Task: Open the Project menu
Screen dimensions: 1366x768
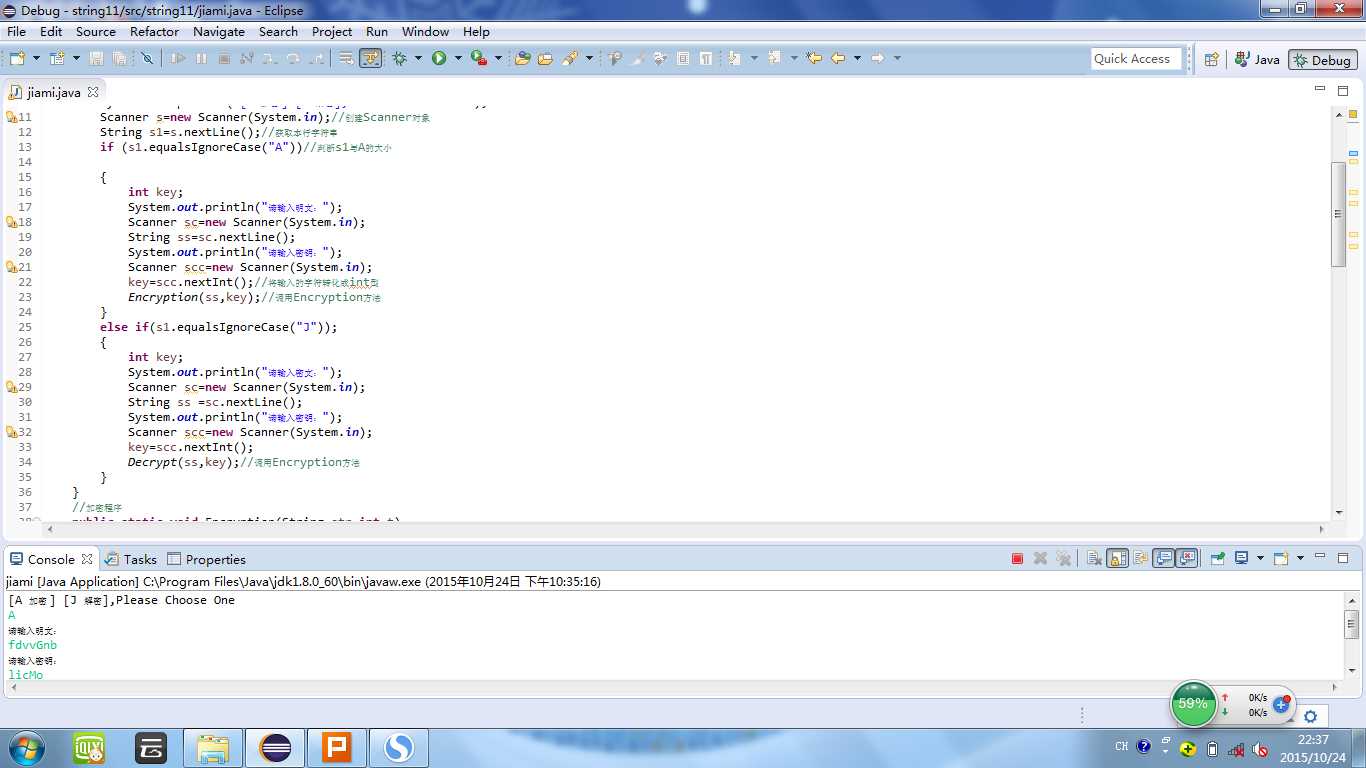Action: click(x=332, y=31)
